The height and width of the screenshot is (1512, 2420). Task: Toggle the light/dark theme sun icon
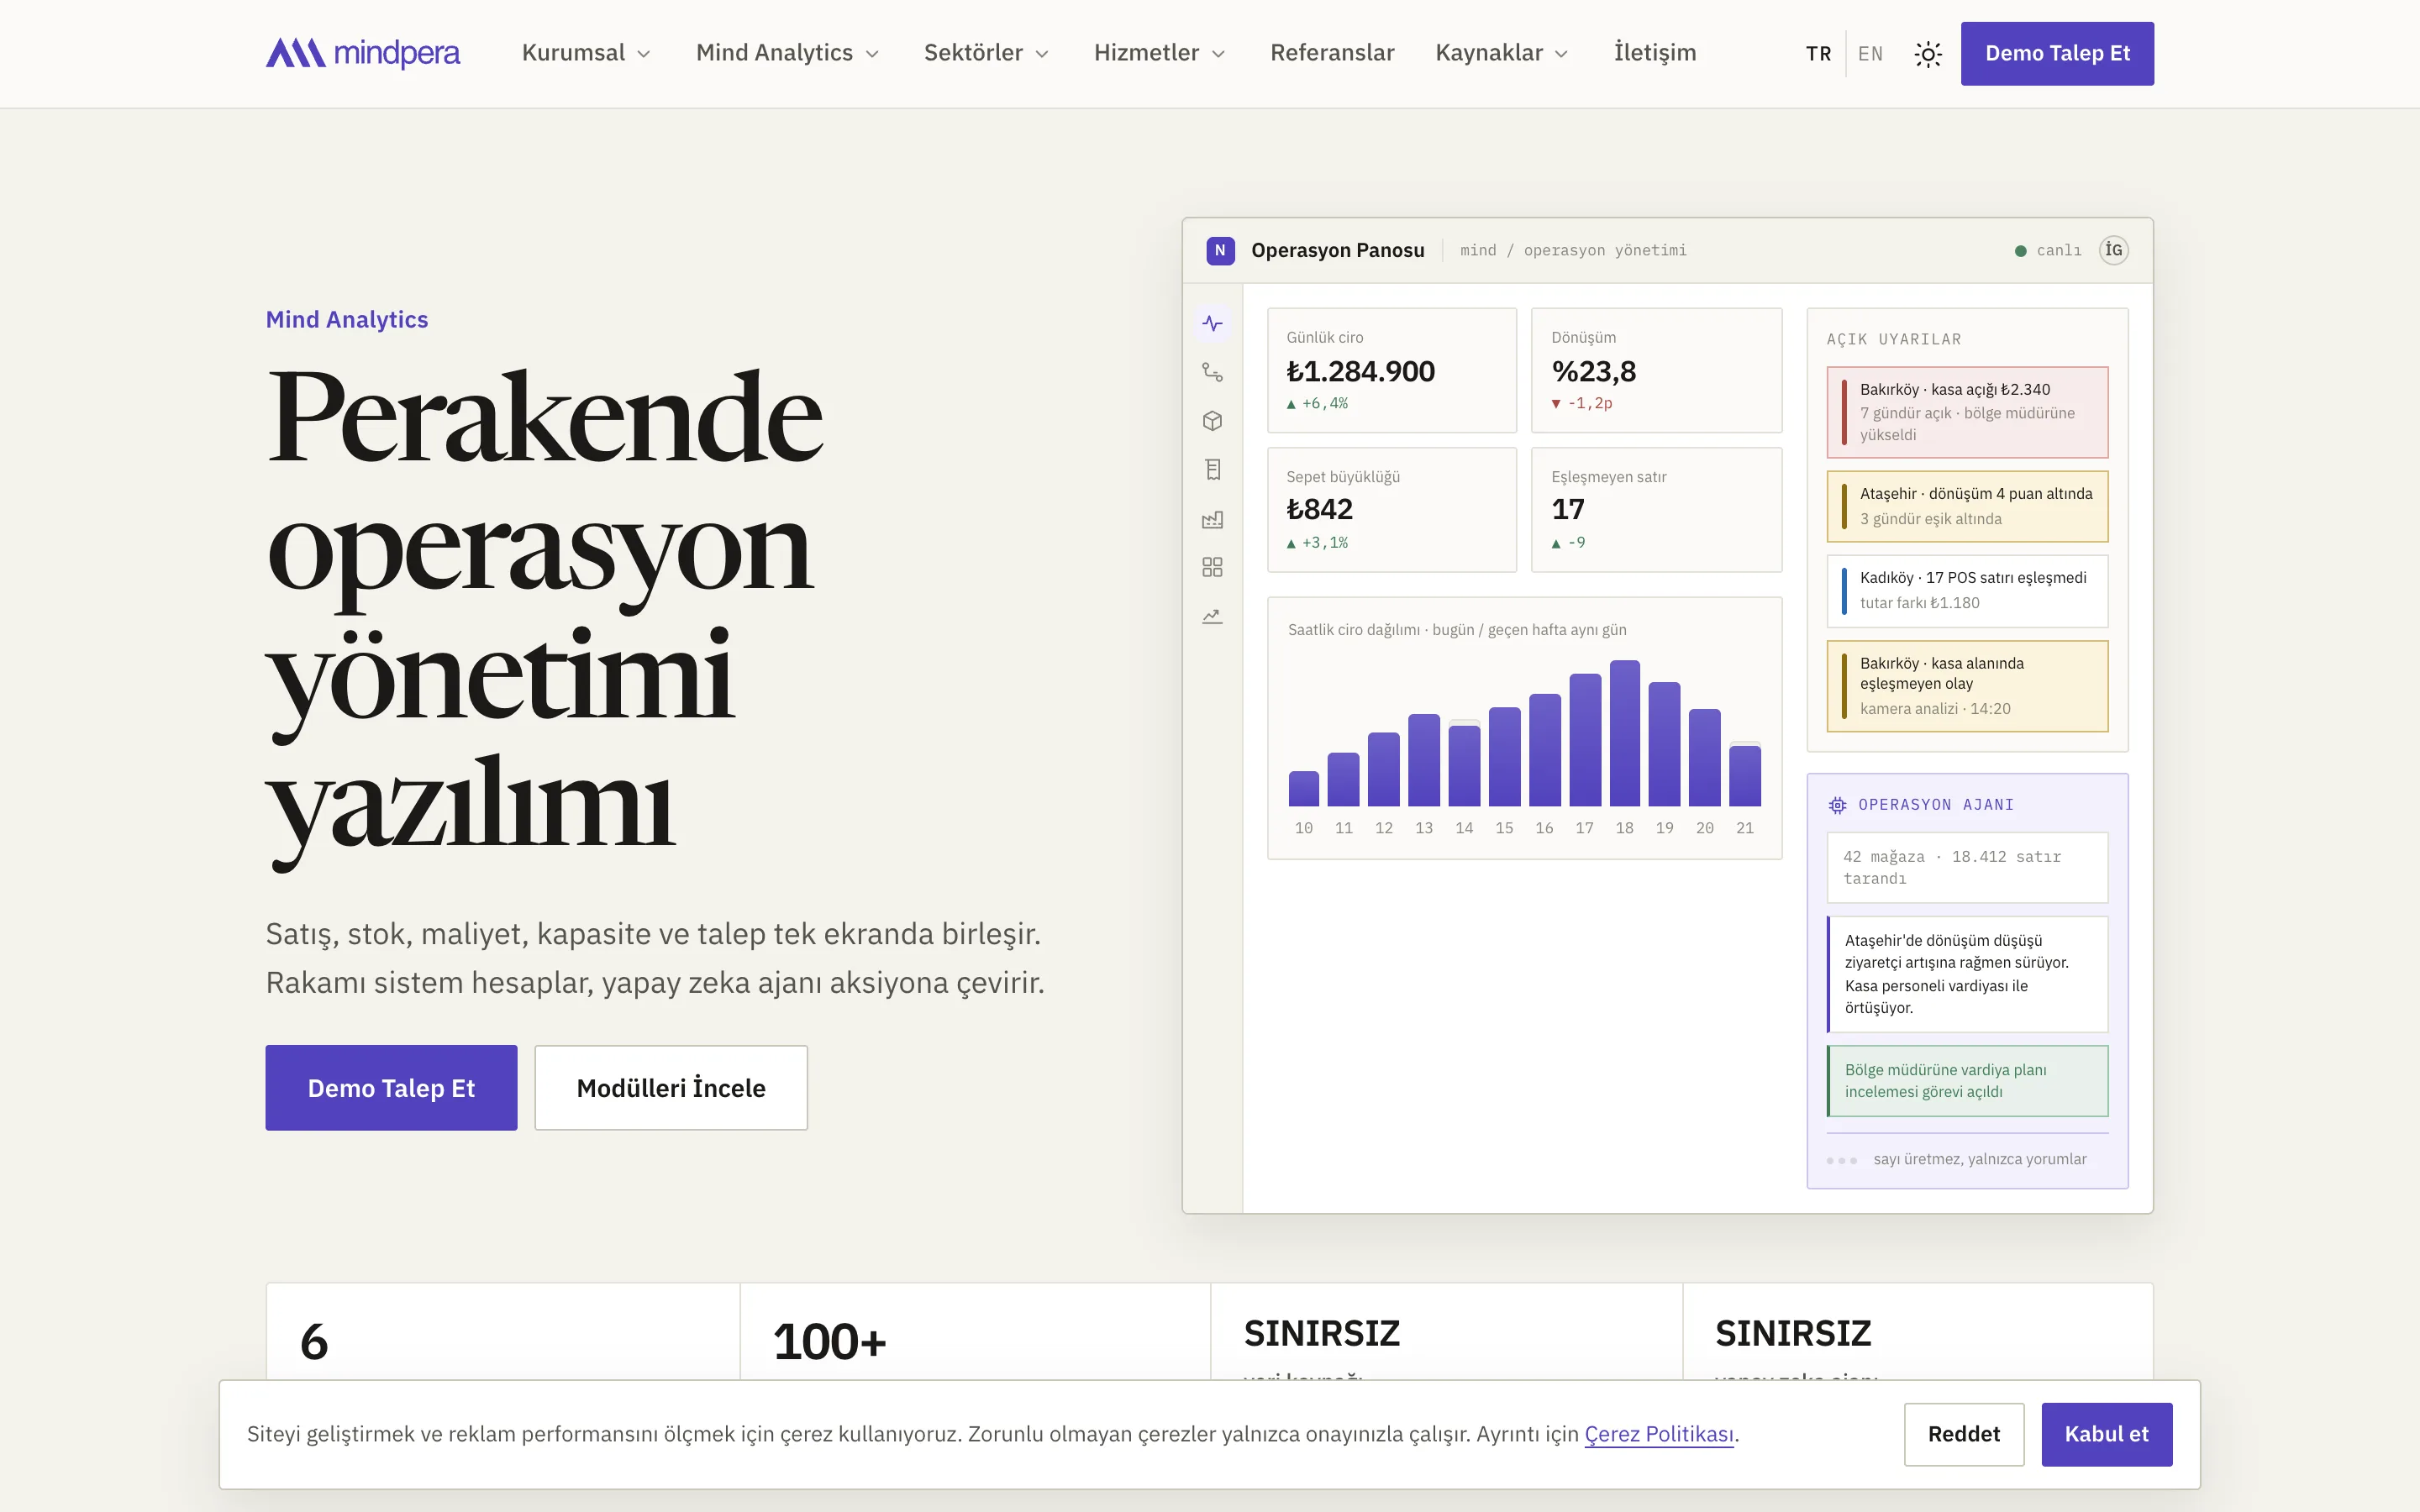pyautogui.click(x=1928, y=54)
